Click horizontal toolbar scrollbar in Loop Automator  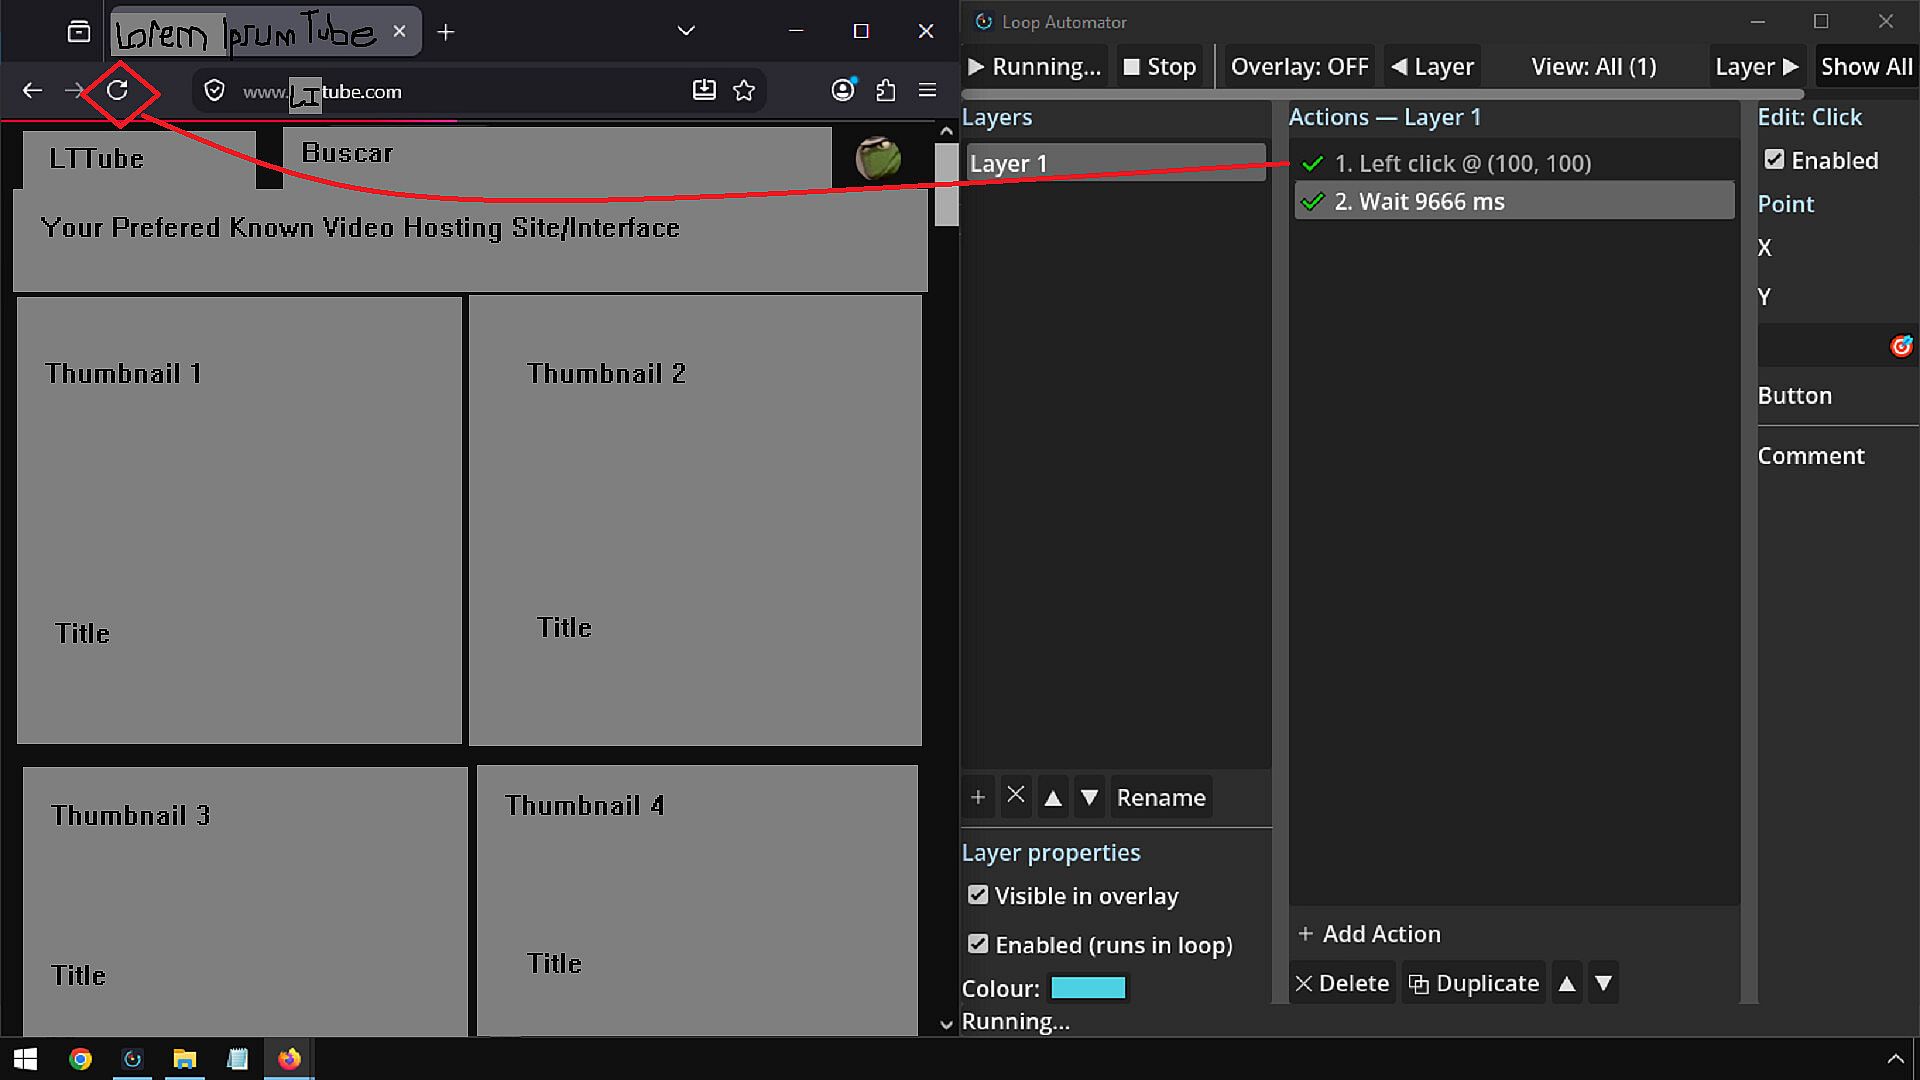click(1383, 95)
